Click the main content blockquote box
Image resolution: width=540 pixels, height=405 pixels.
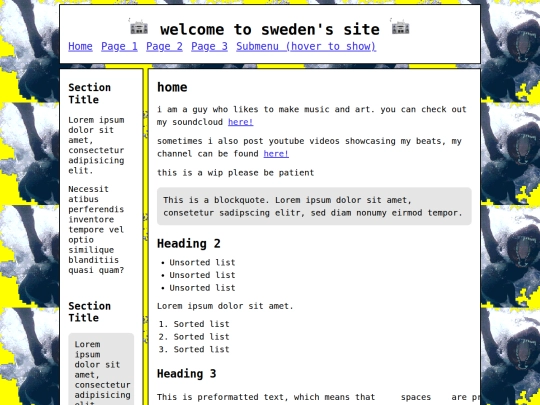(314, 206)
